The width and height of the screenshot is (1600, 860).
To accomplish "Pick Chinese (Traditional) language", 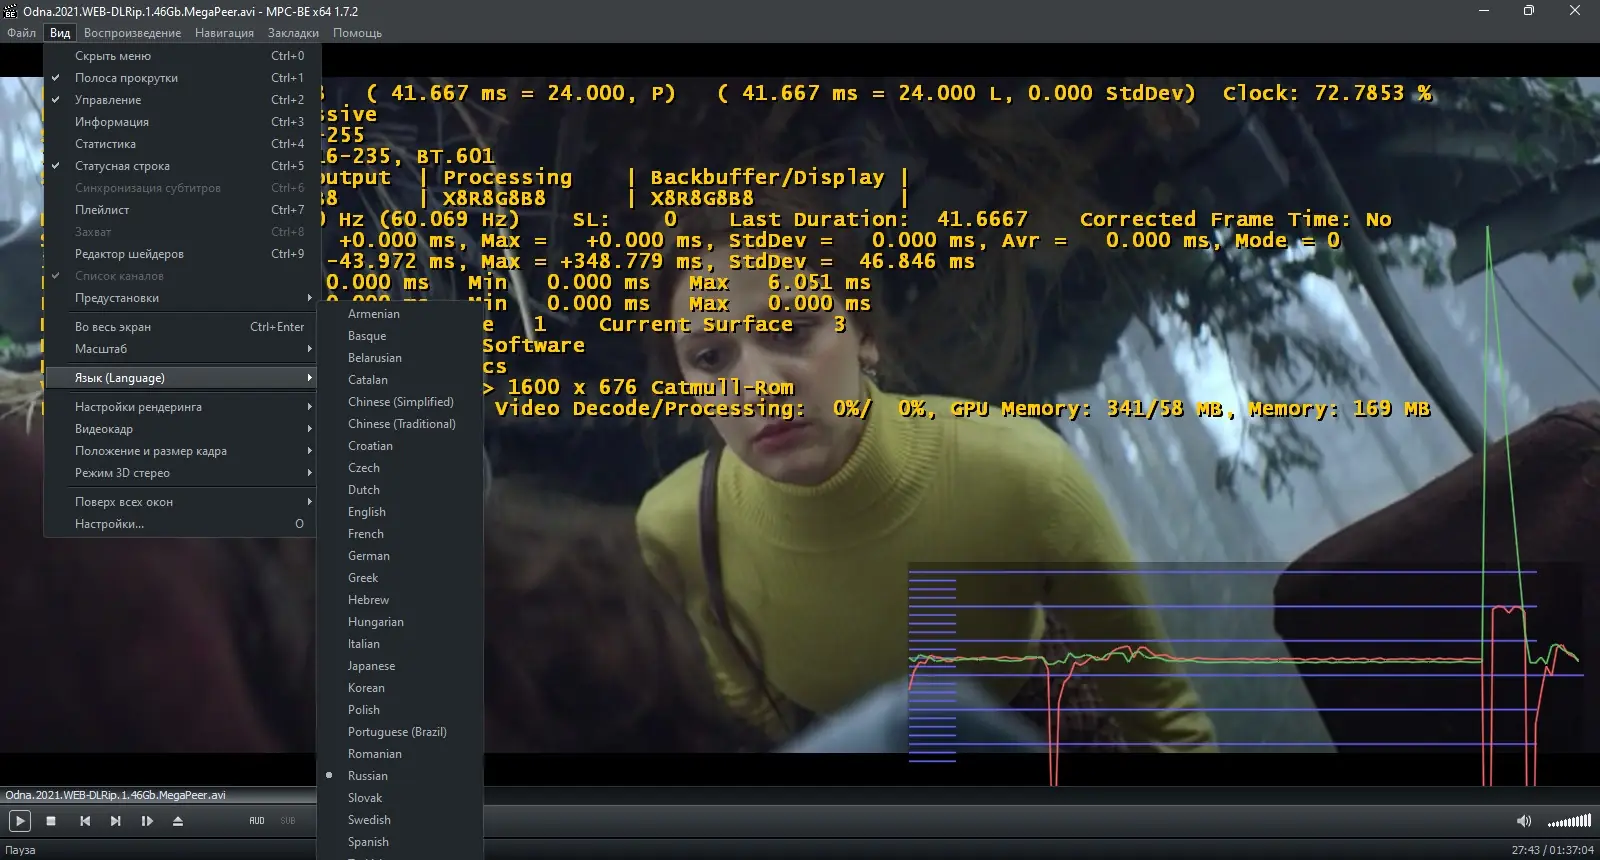I will point(400,424).
